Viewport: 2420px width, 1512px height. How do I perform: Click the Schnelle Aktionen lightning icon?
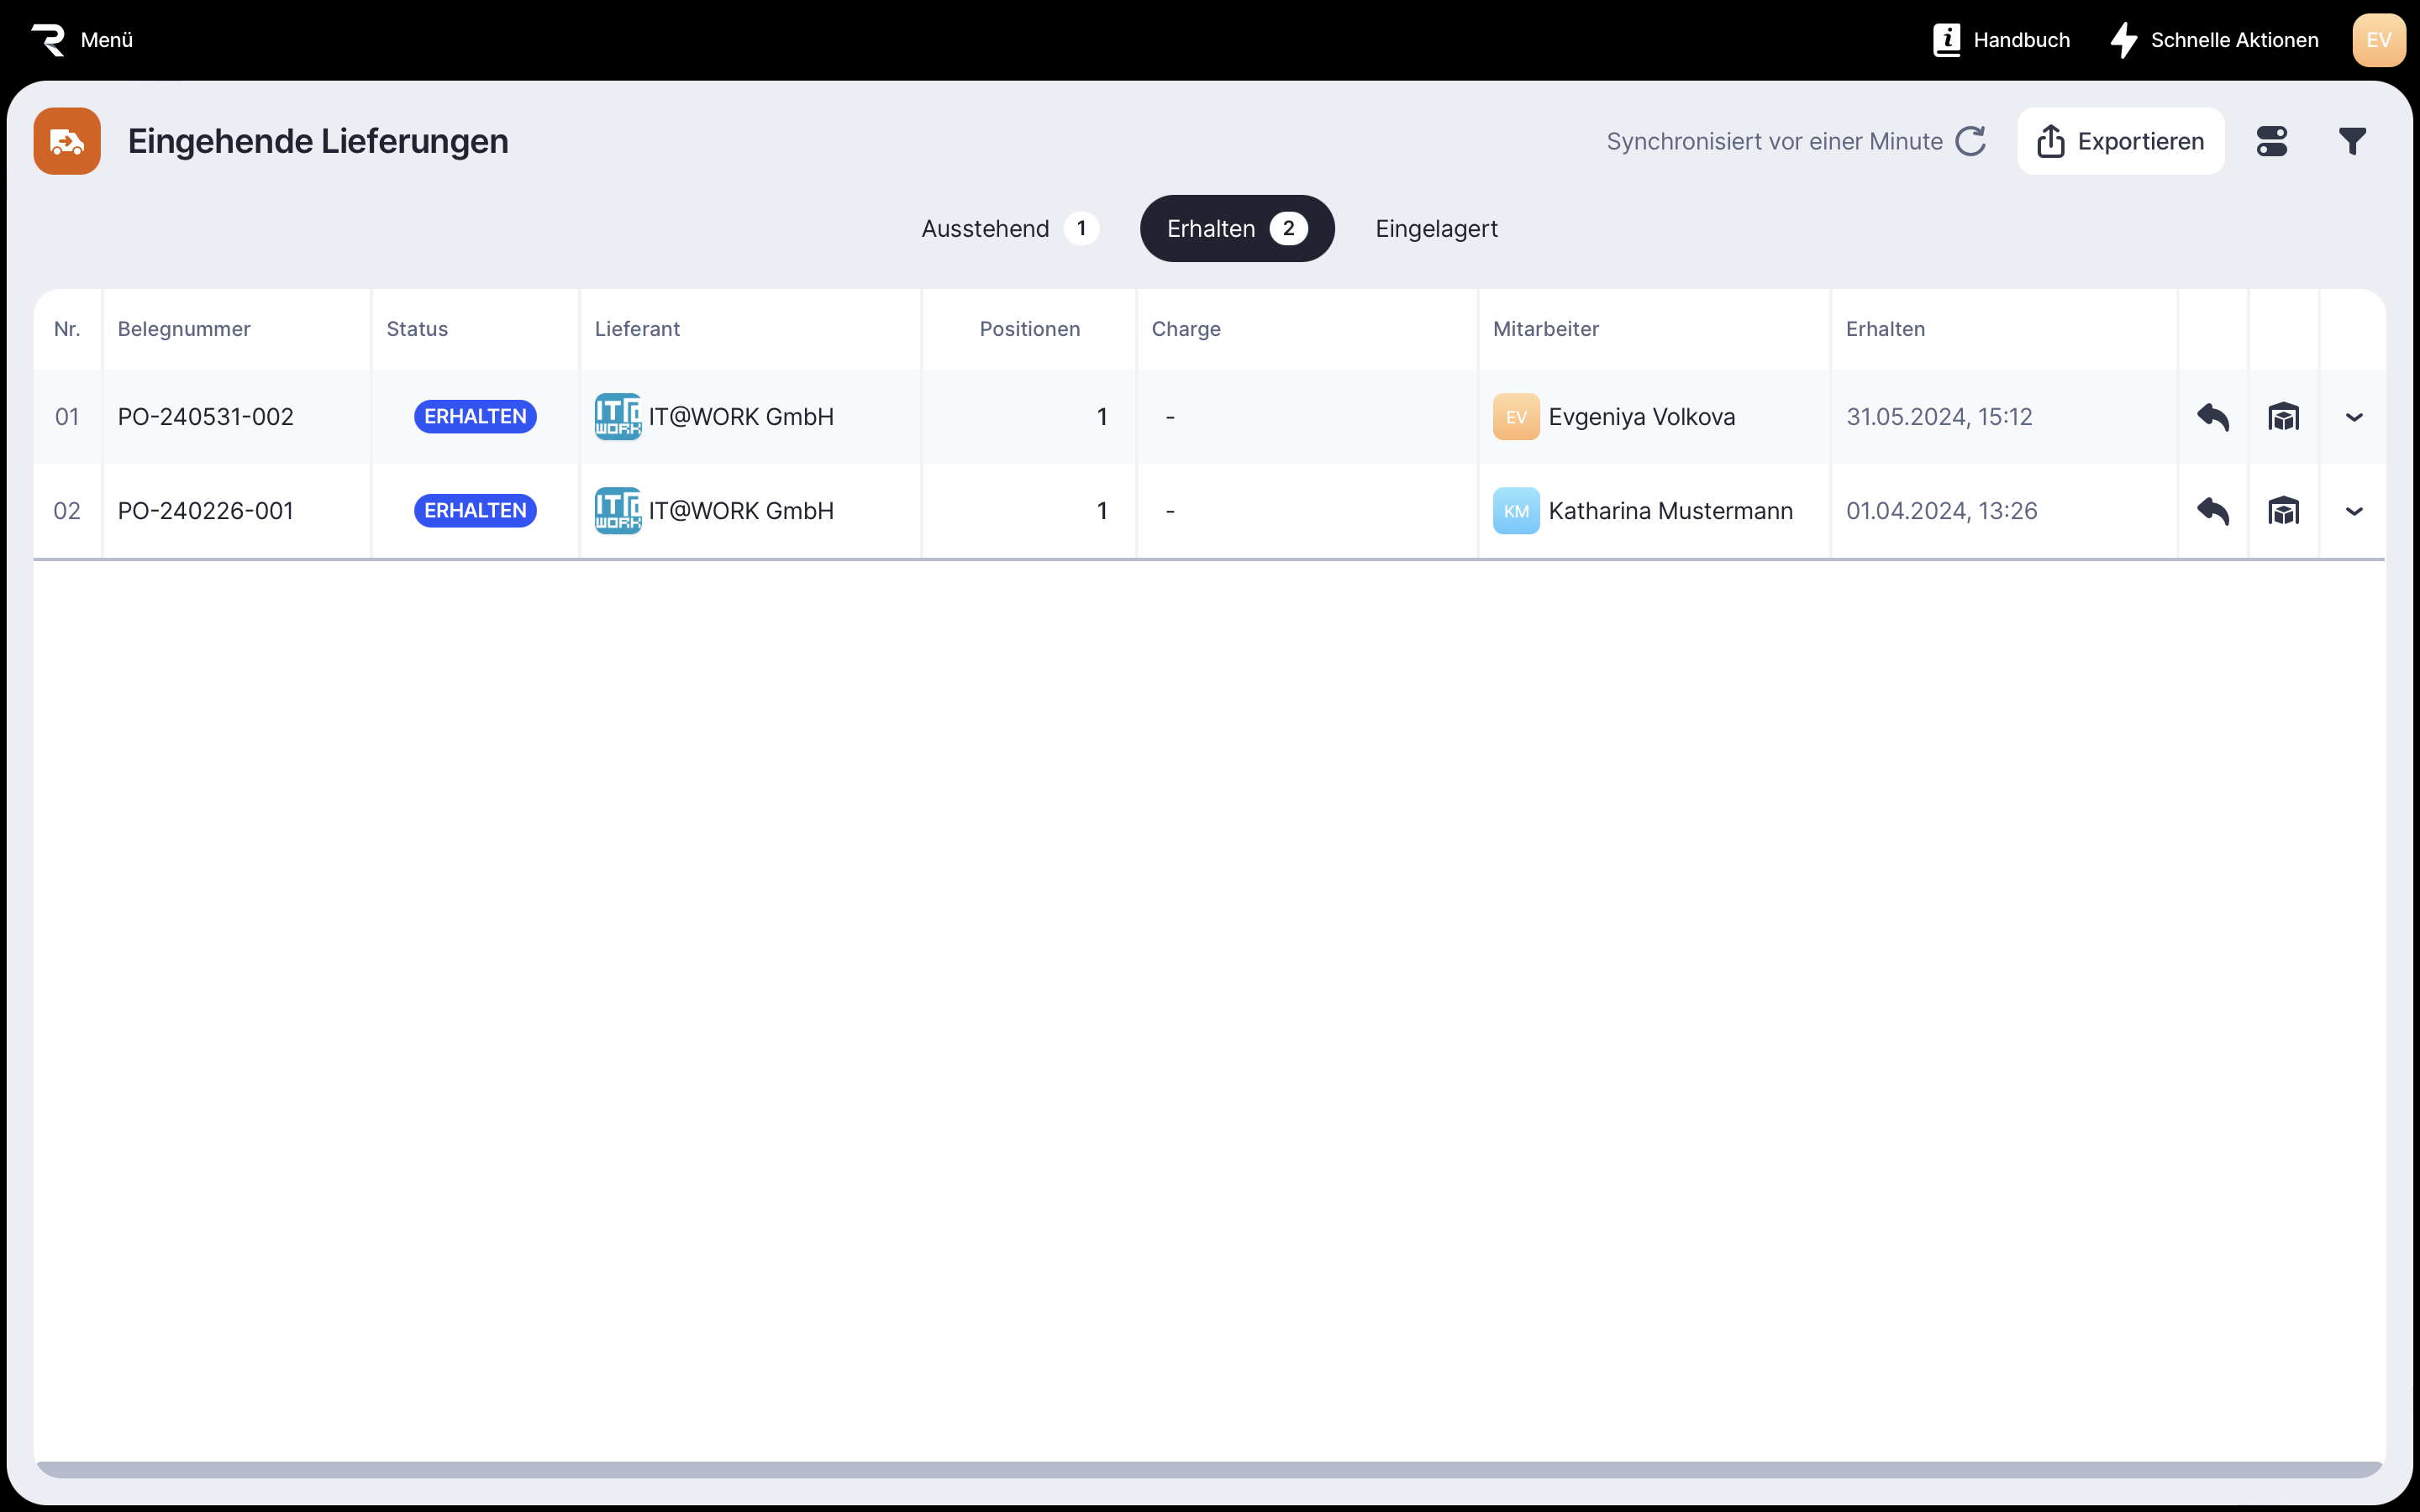(x=2123, y=40)
